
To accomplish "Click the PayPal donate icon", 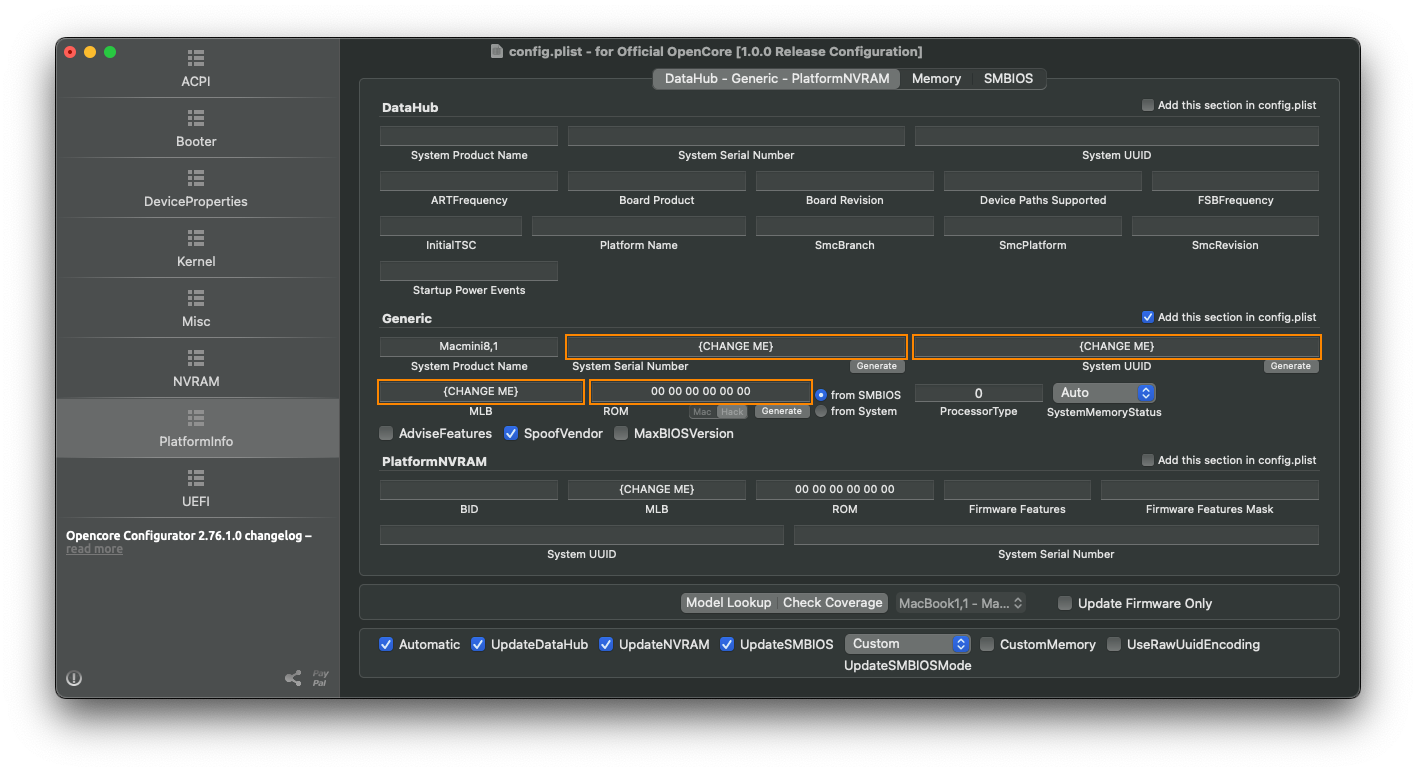I will click(x=319, y=679).
